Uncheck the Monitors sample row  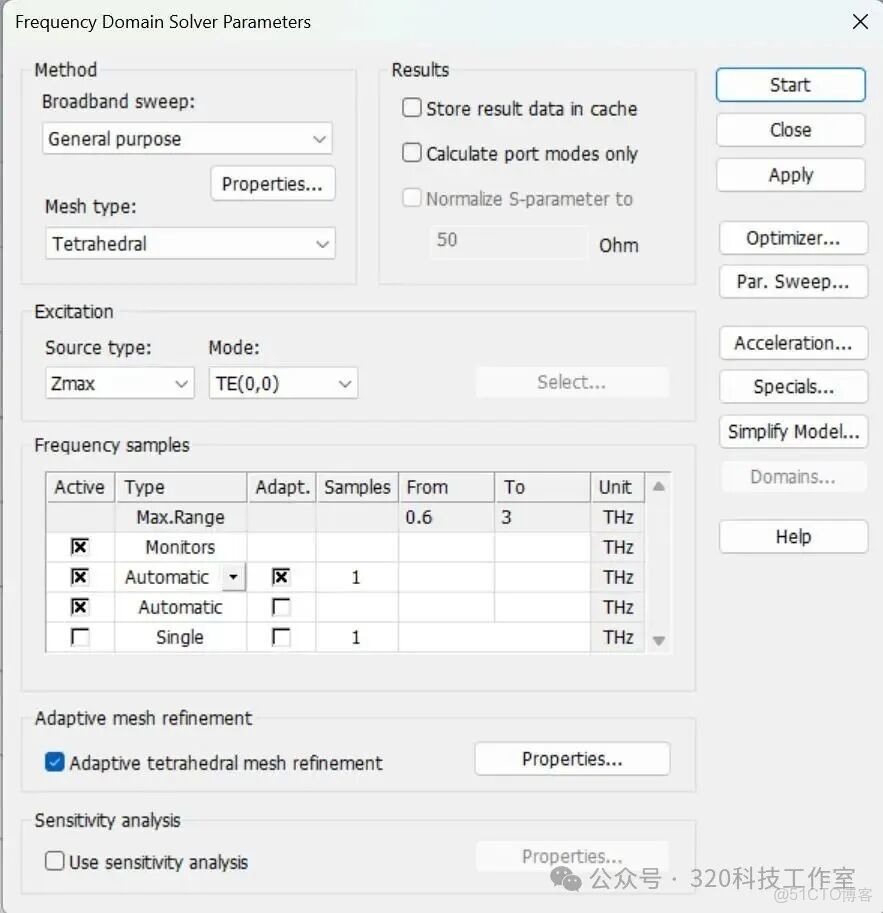tap(79, 547)
